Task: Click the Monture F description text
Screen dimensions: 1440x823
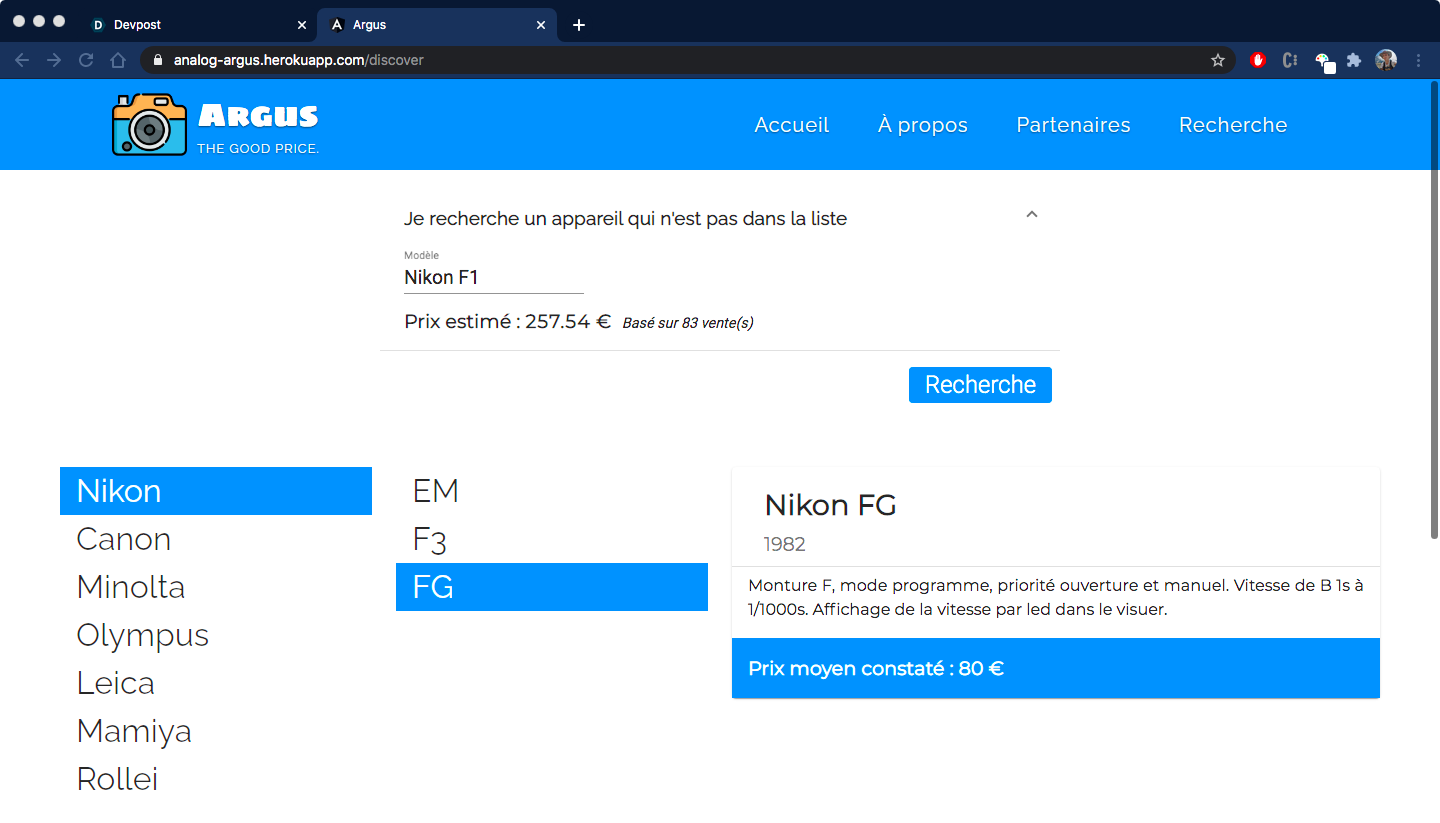Action: click(x=1056, y=597)
